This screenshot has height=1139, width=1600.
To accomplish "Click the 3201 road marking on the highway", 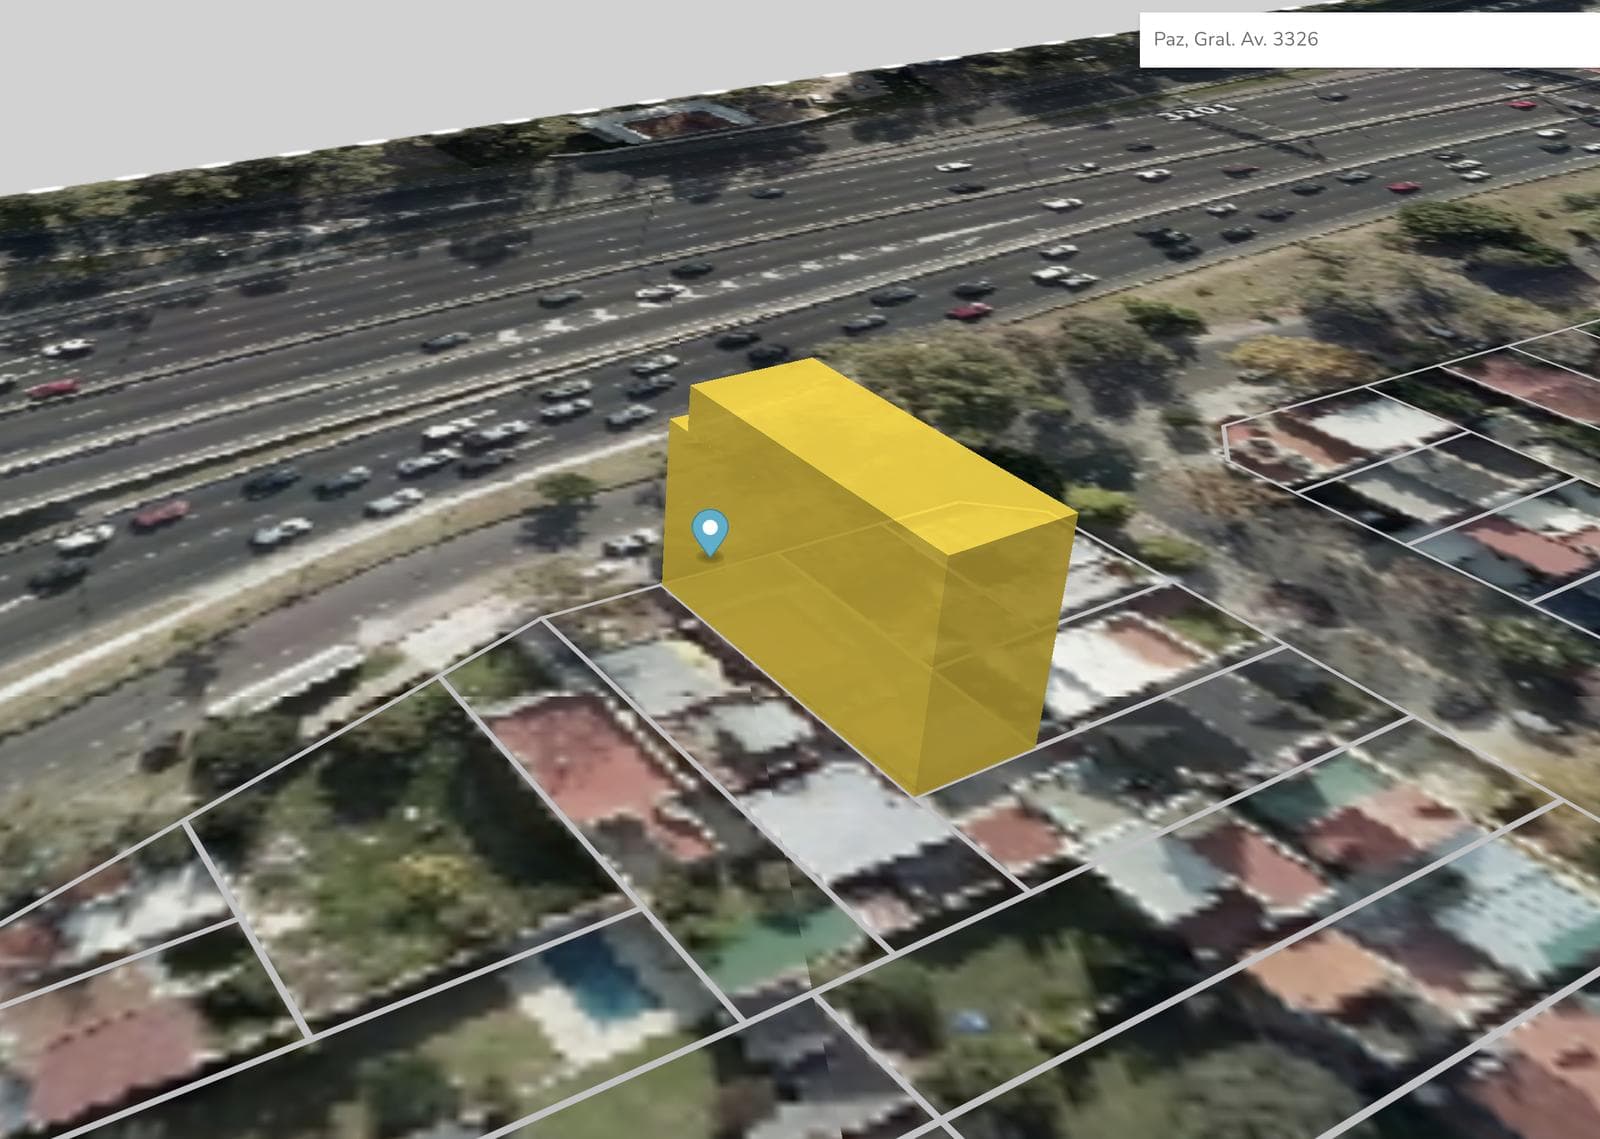I will (1197, 110).
